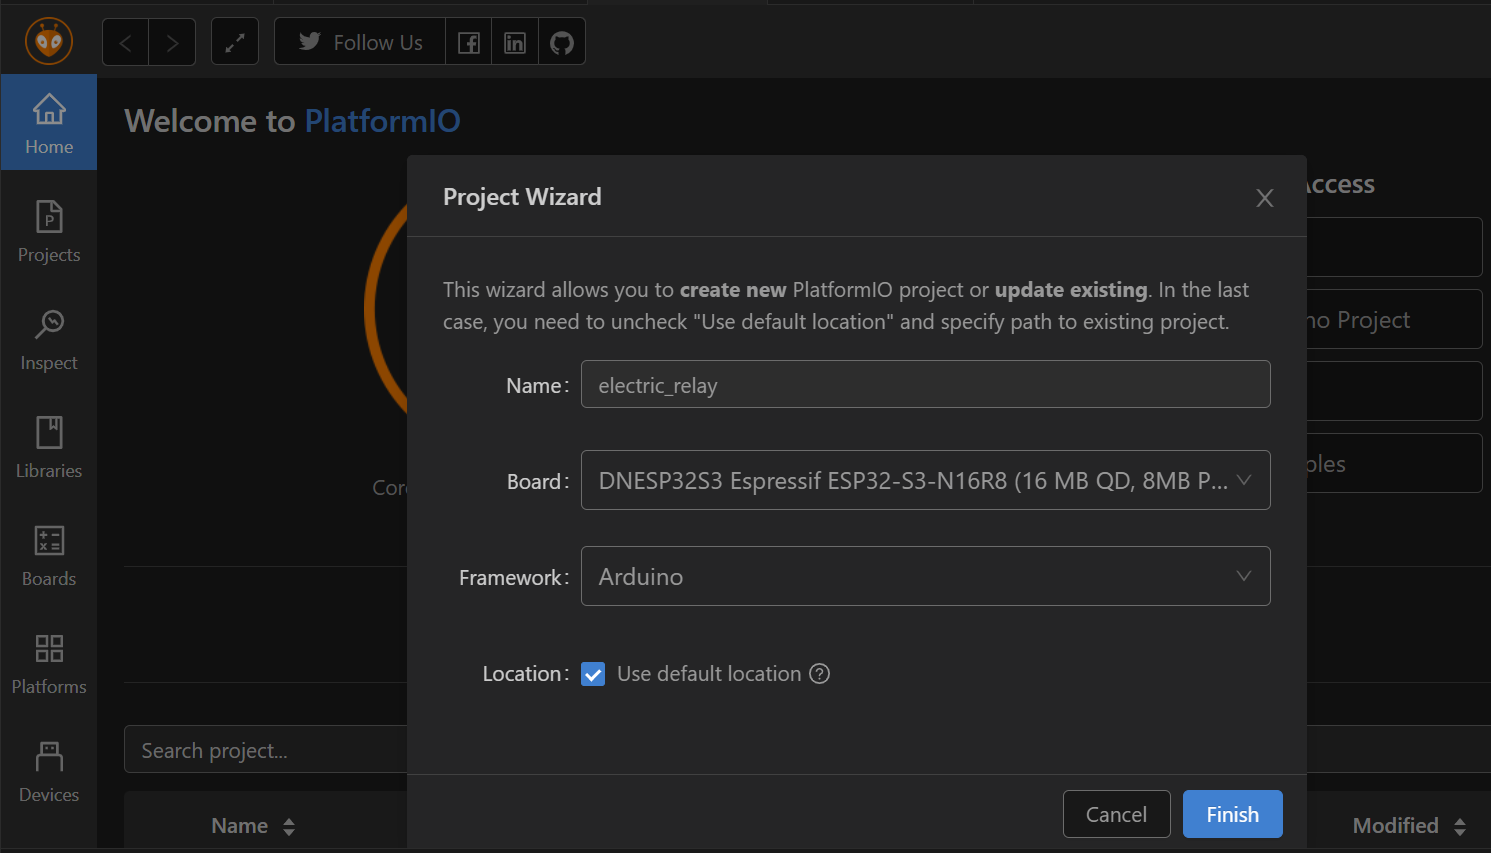The height and width of the screenshot is (853, 1491).
Task: Select the Home sidebar tab
Action: tap(49, 123)
